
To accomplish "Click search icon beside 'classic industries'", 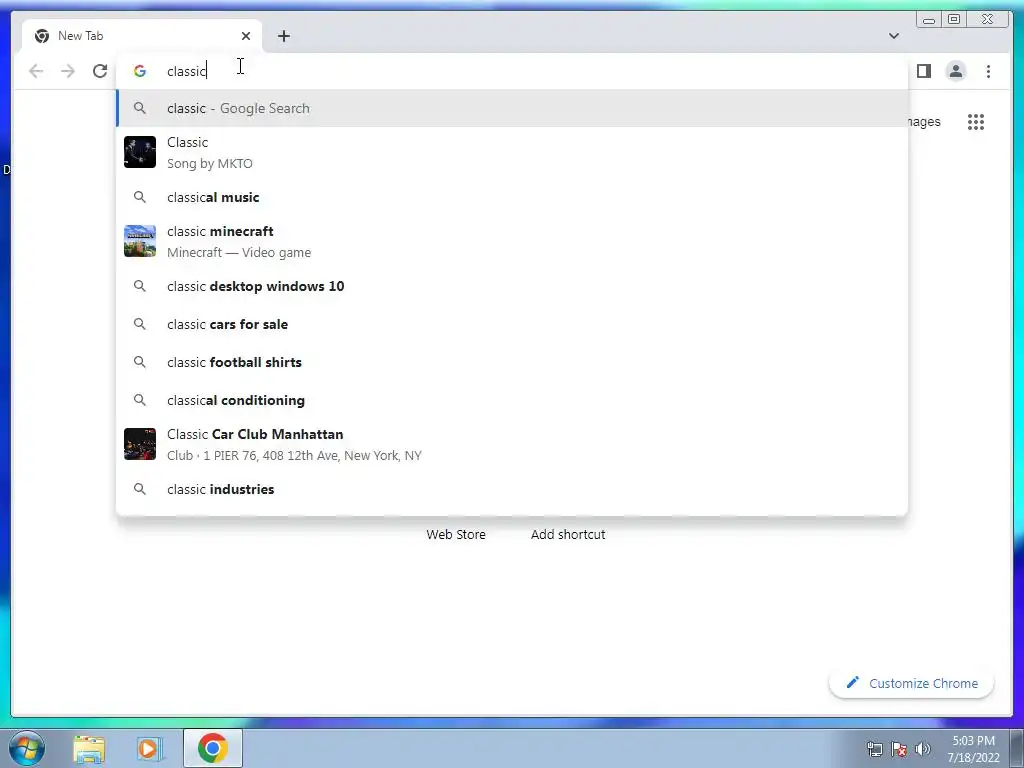I will pyautogui.click(x=140, y=489).
